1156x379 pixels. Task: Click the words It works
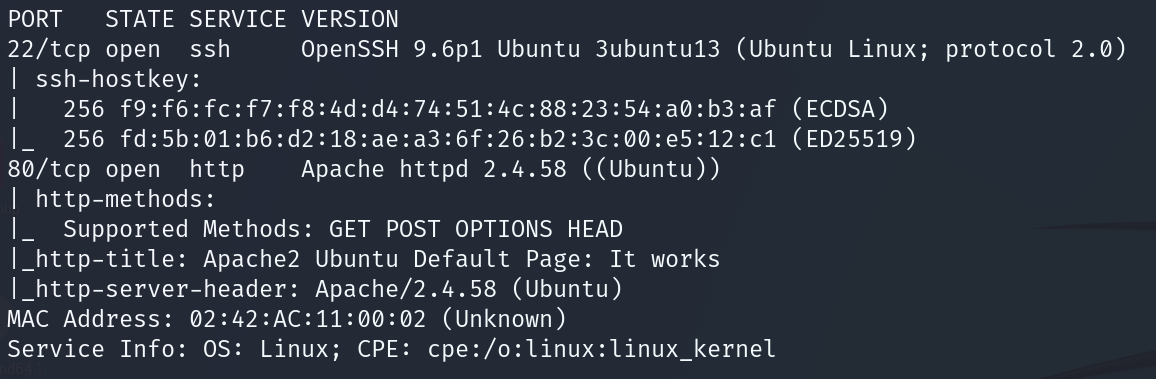tap(665, 259)
